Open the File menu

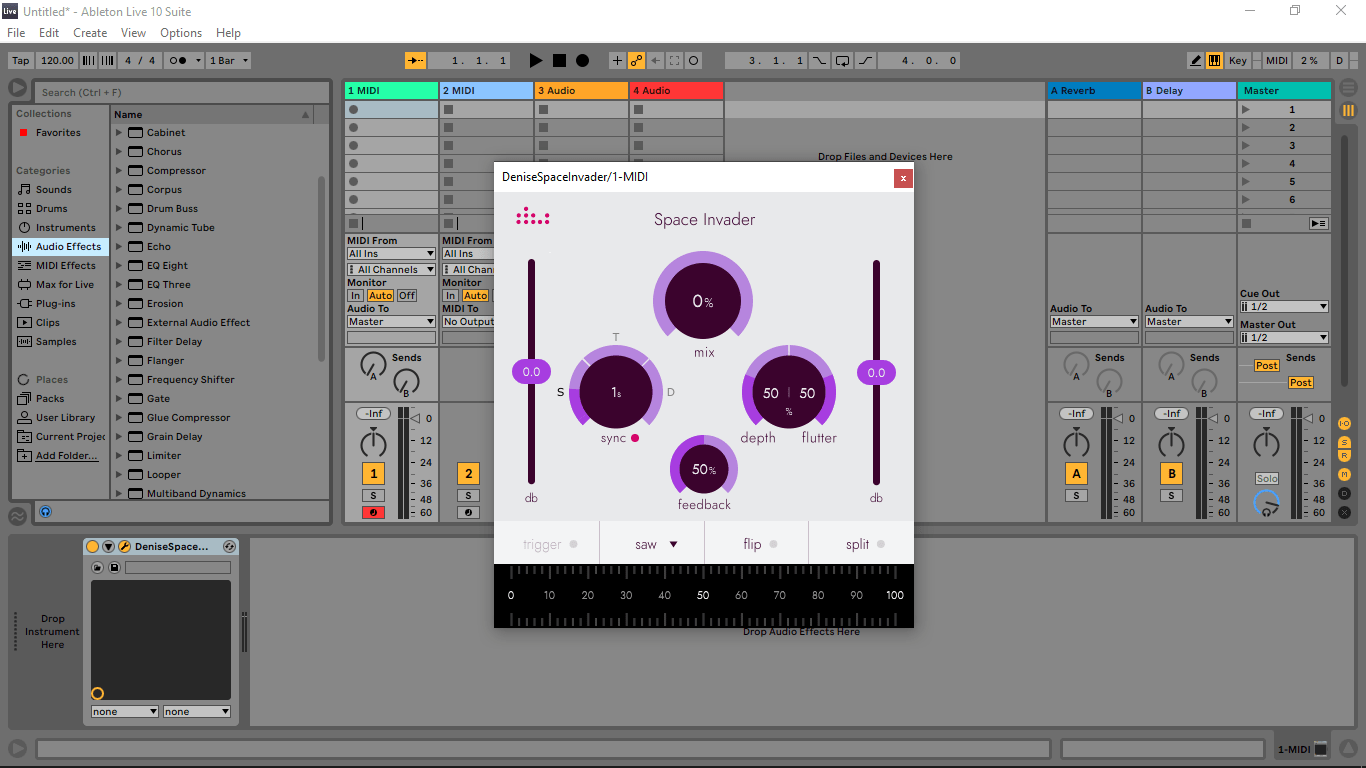[x=16, y=33]
